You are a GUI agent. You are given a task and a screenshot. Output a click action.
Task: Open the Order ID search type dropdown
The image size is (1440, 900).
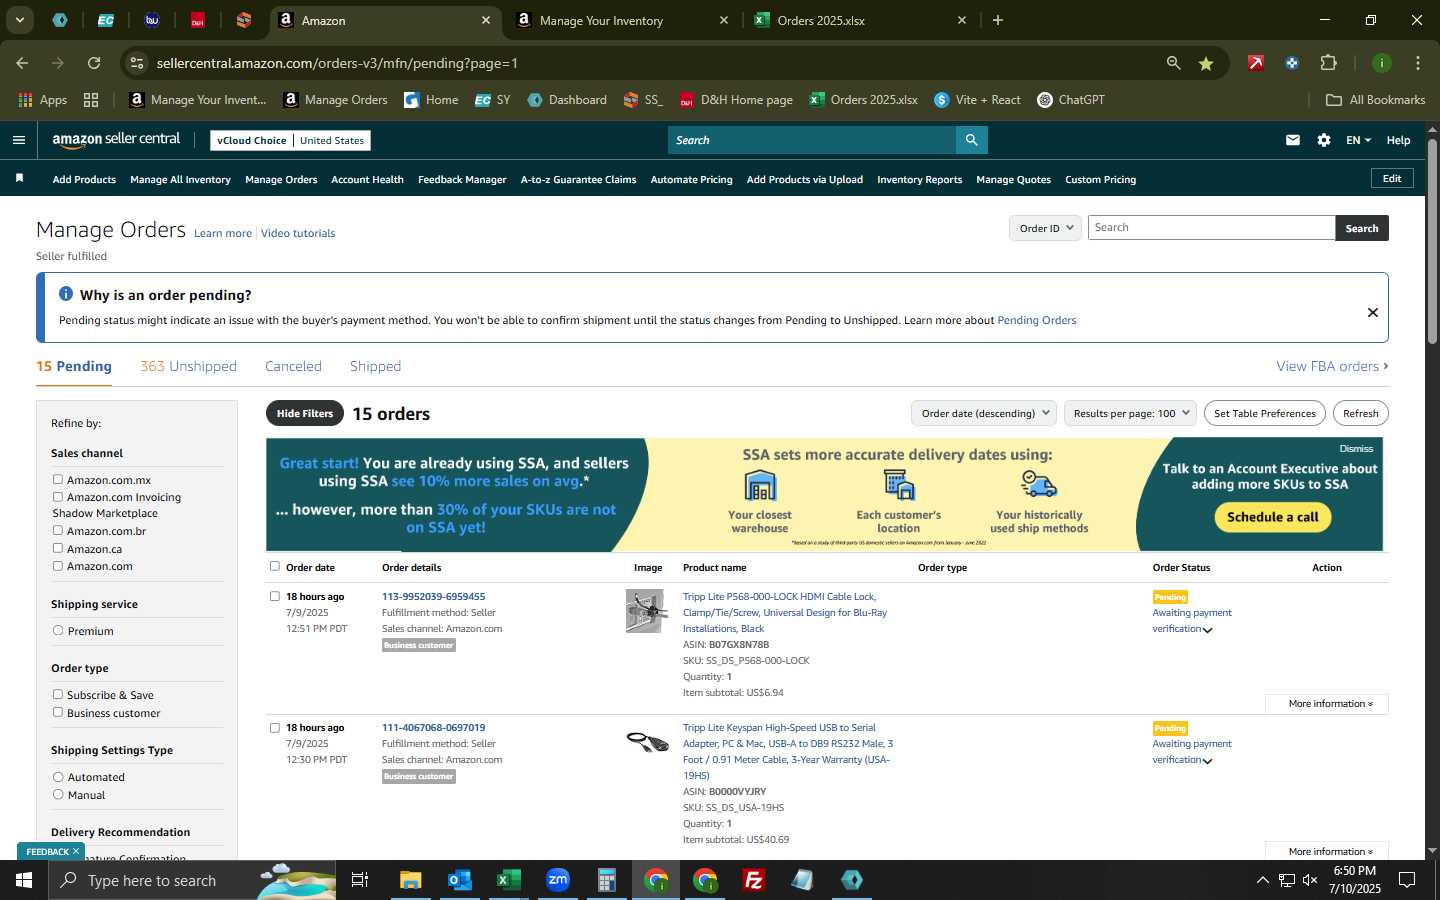pos(1045,228)
